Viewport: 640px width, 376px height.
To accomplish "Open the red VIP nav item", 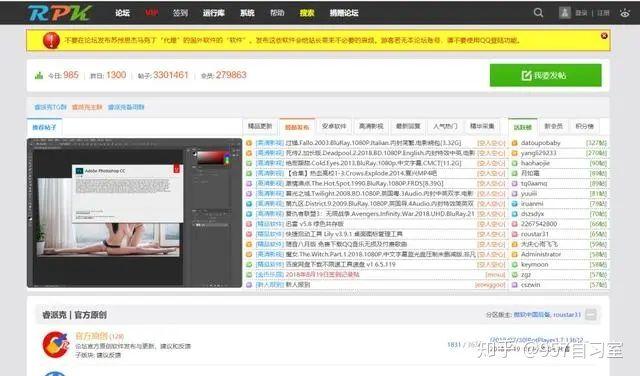I will (152, 13).
